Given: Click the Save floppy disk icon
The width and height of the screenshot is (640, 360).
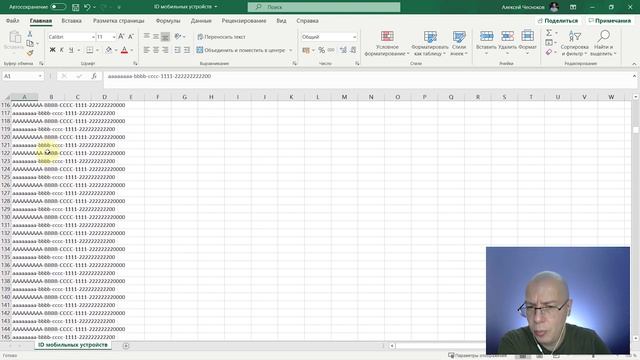Looking at the screenshot, I should (x=76, y=7).
